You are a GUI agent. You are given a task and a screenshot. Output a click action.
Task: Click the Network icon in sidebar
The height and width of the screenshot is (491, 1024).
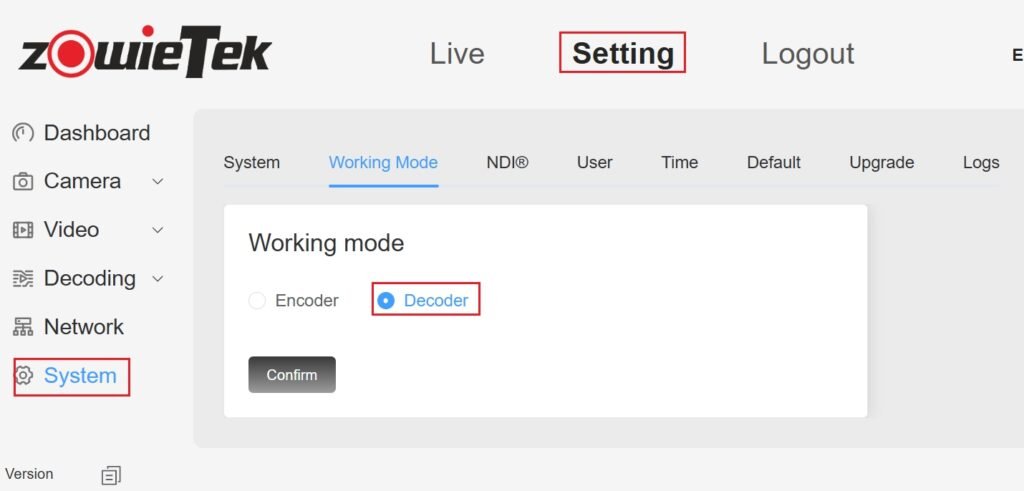[22, 327]
